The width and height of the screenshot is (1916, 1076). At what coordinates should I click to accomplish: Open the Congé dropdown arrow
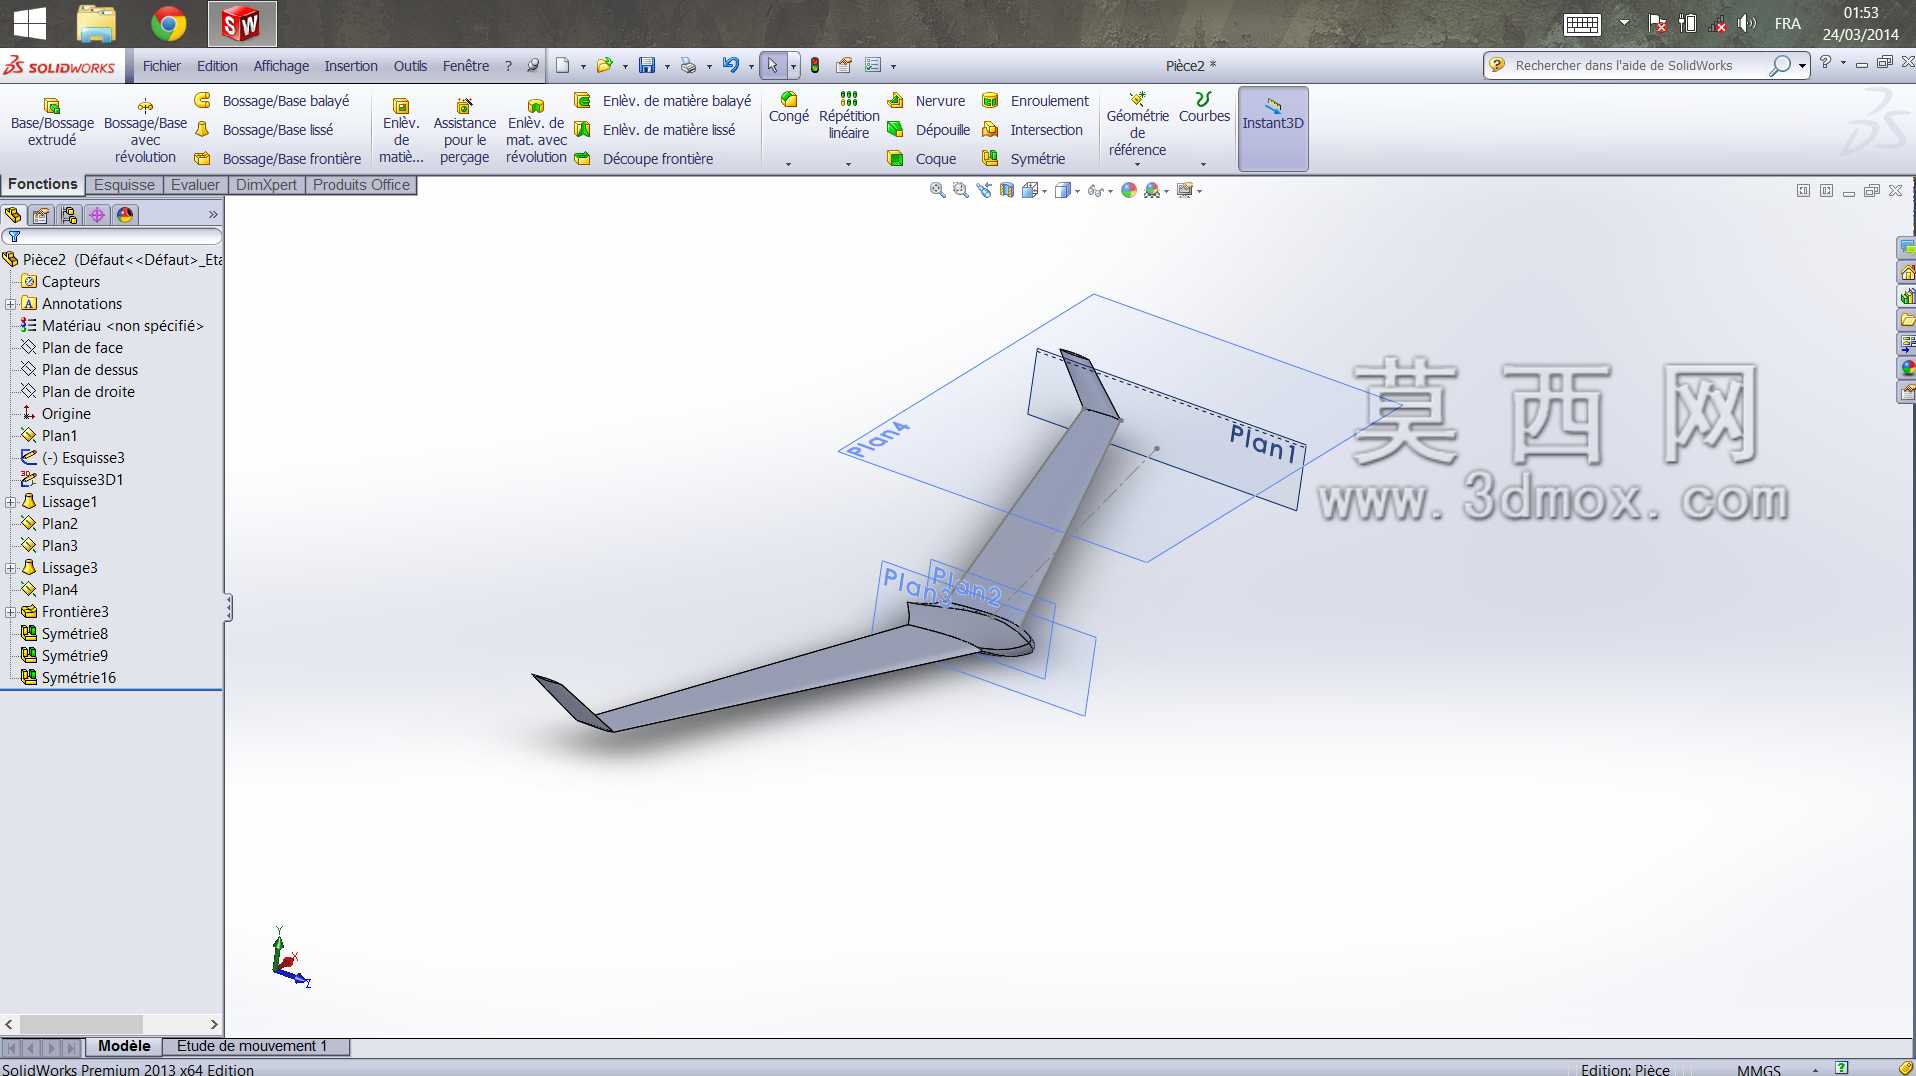coord(788,163)
